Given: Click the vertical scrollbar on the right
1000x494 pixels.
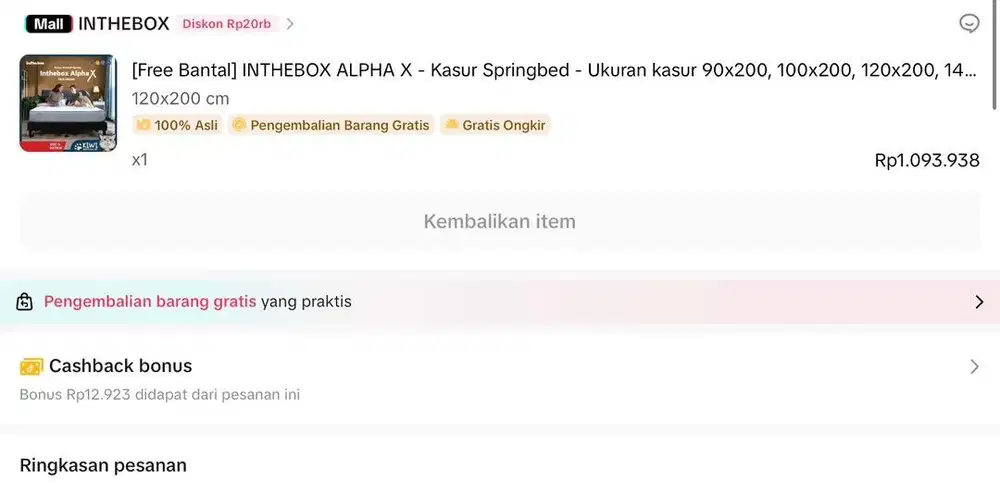Looking at the screenshot, I should pos(994,60).
